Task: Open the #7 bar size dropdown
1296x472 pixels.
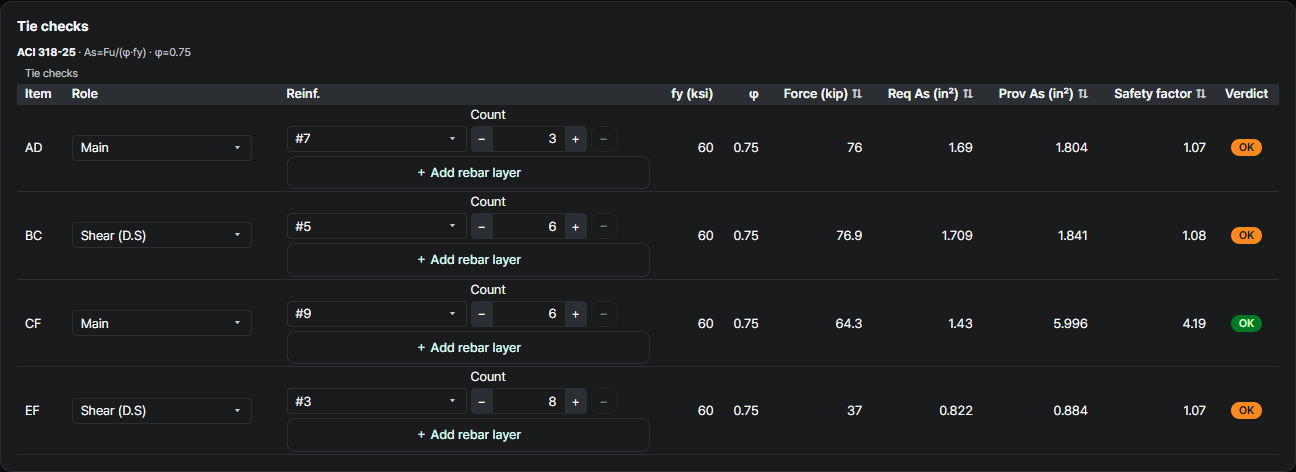Action: 377,139
